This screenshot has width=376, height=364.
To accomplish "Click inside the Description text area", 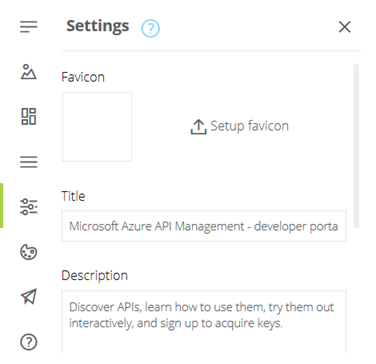I will tap(204, 321).
